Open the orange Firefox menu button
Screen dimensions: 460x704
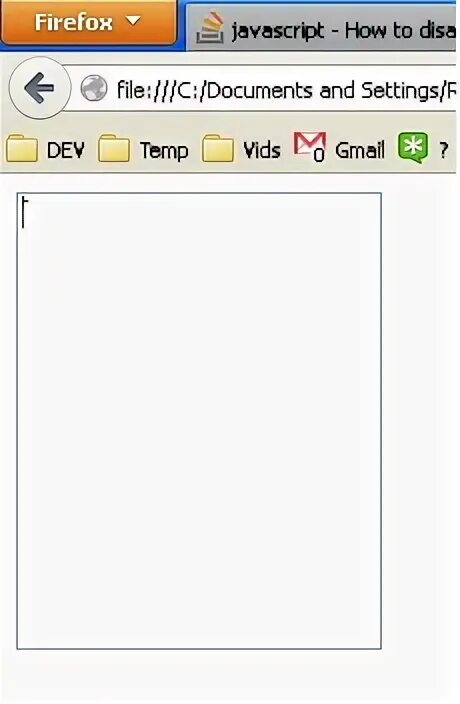(88, 22)
